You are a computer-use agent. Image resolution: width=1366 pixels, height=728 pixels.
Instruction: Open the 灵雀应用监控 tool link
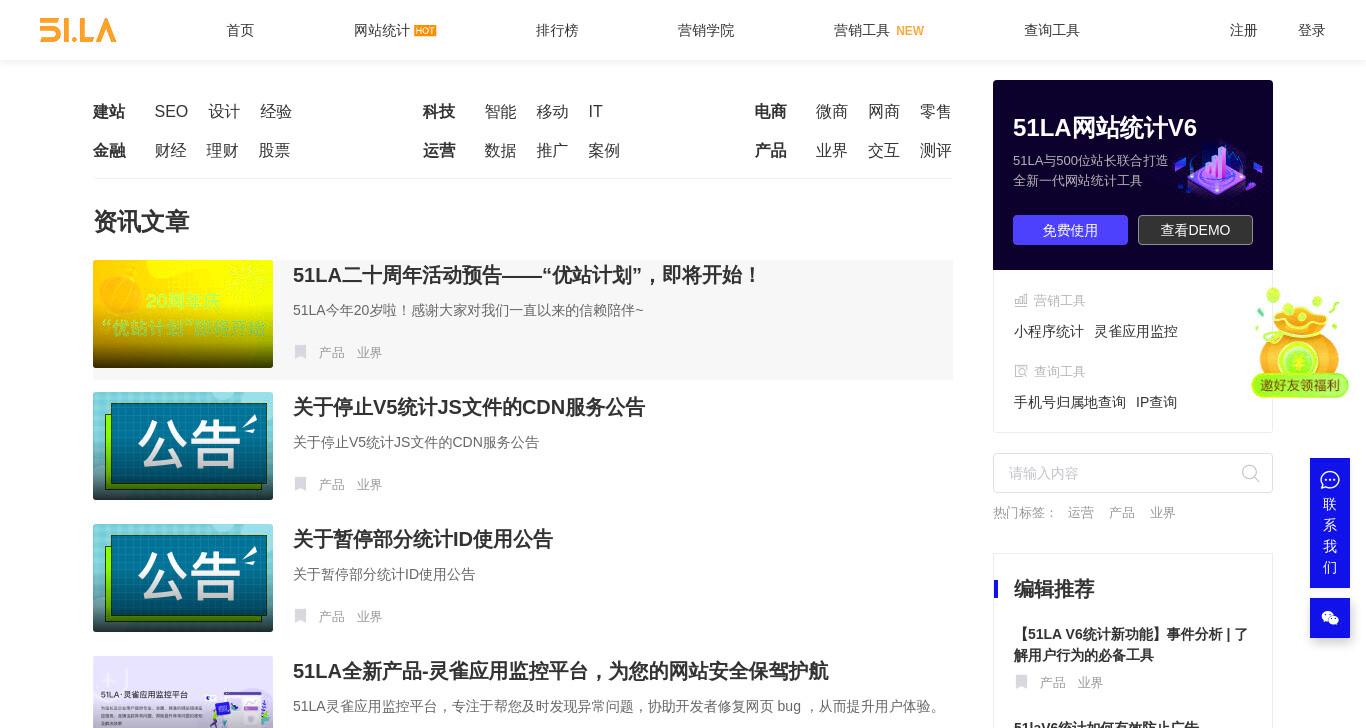pos(1136,331)
